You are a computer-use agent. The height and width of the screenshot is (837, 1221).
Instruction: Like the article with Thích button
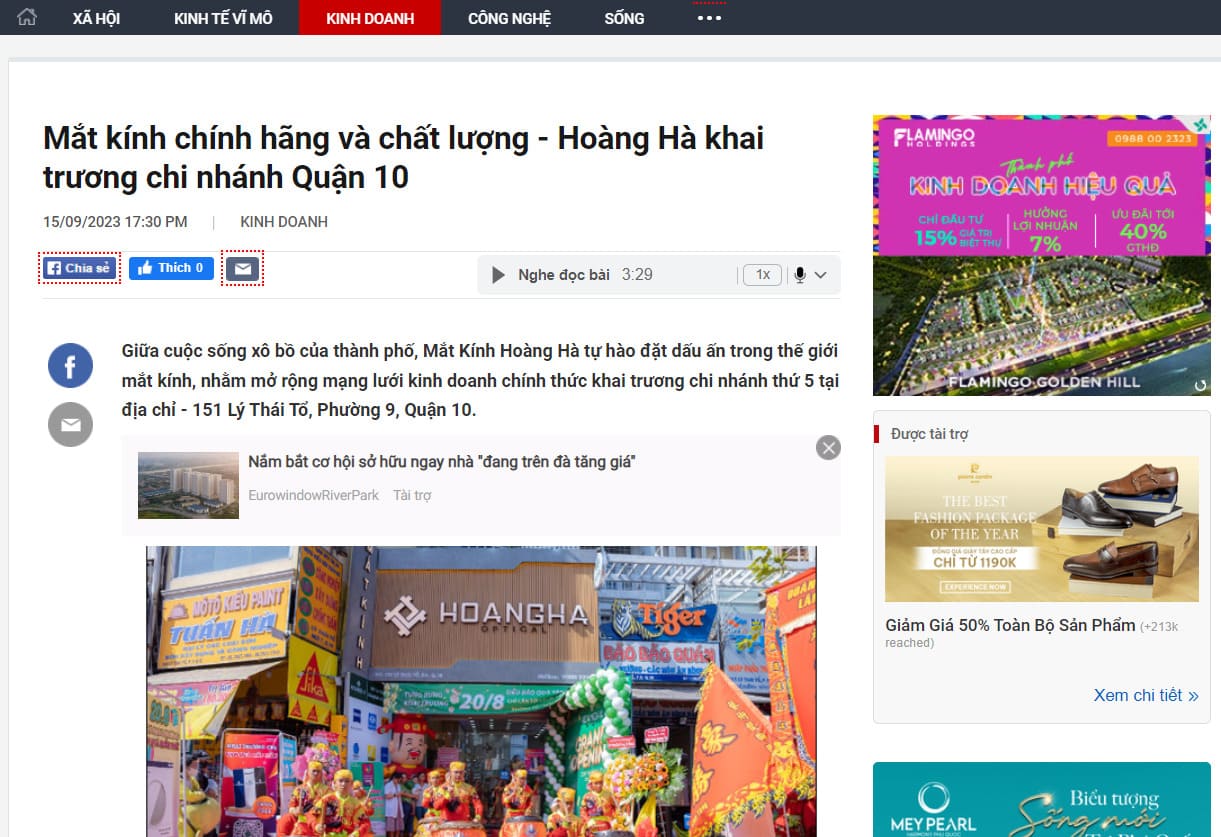click(171, 268)
